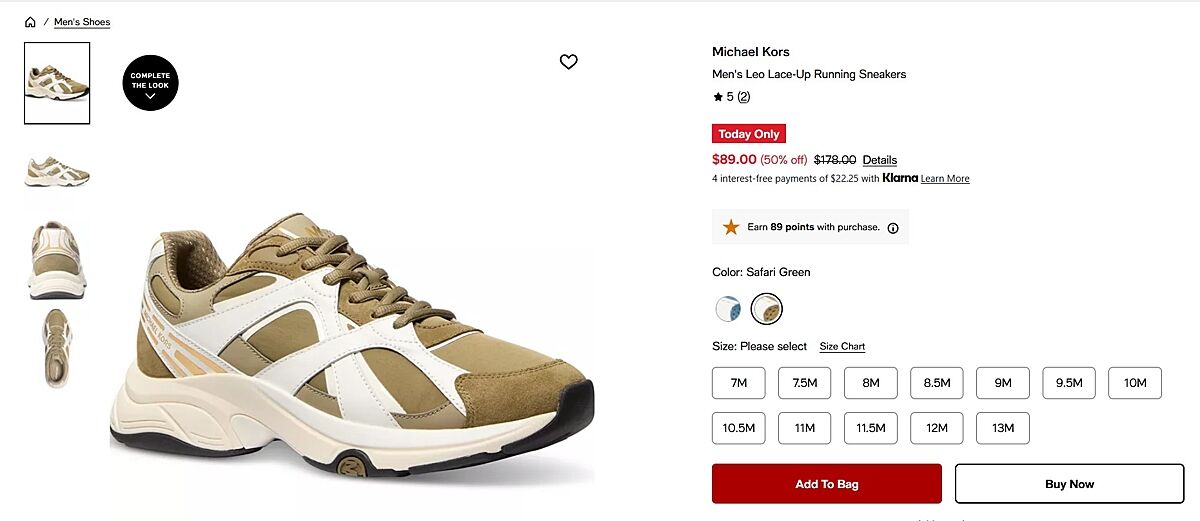Image resolution: width=1200 pixels, height=521 pixels.
Task: View the rear heel view thumbnail
Action: pyautogui.click(x=57, y=260)
